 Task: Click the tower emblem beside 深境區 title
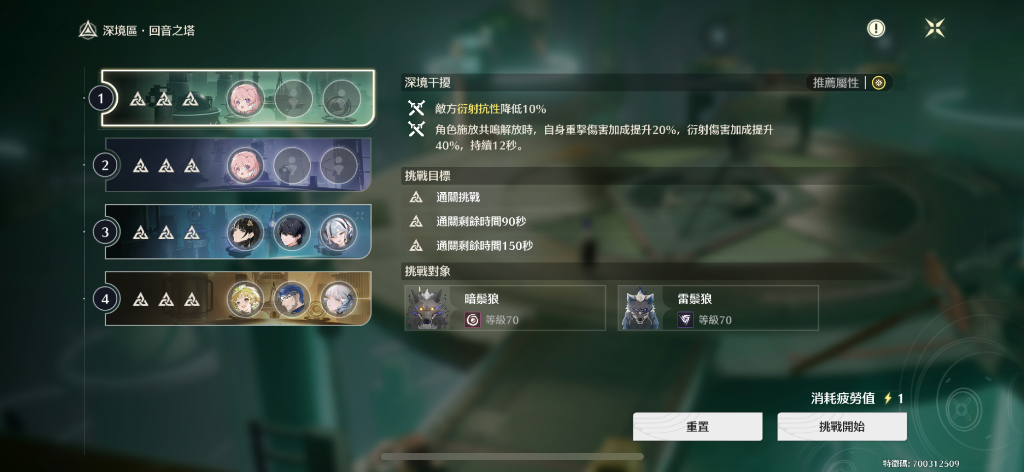click(x=88, y=30)
